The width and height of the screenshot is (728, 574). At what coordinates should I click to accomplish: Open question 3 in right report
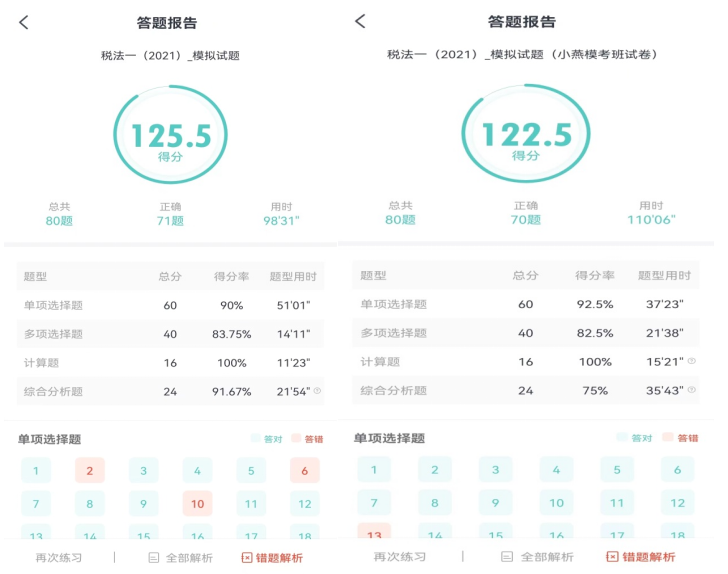coord(495,470)
